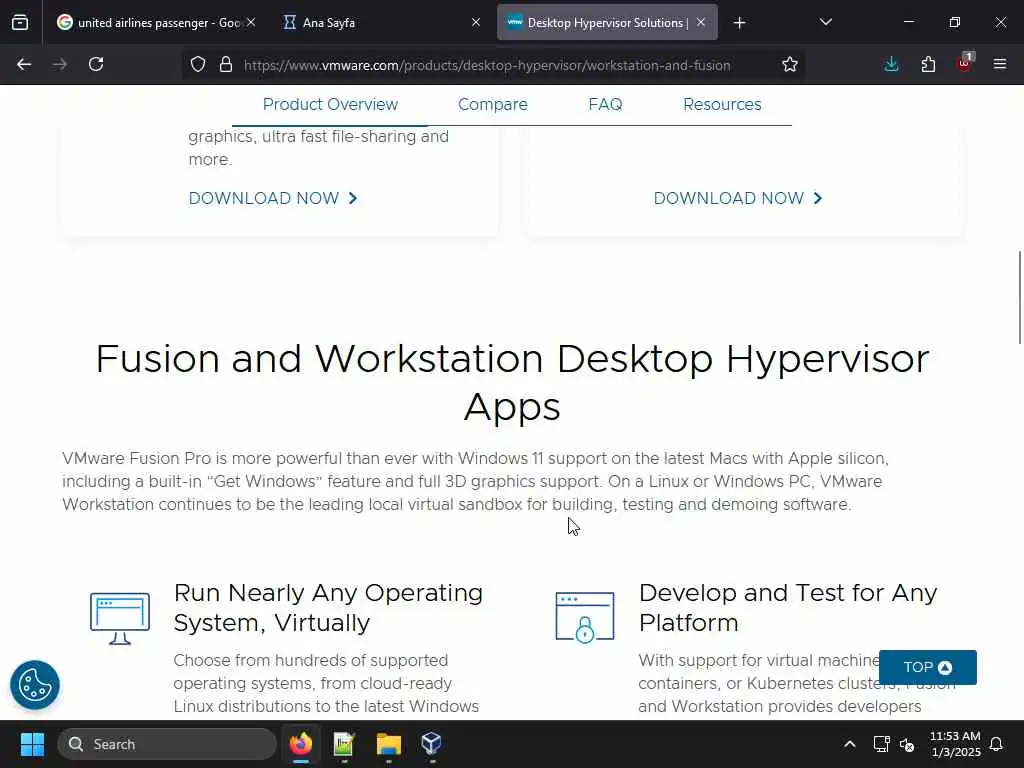Open the Resources page tab
Image resolution: width=1024 pixels, height=768 pixels.
tap(722, 104)
